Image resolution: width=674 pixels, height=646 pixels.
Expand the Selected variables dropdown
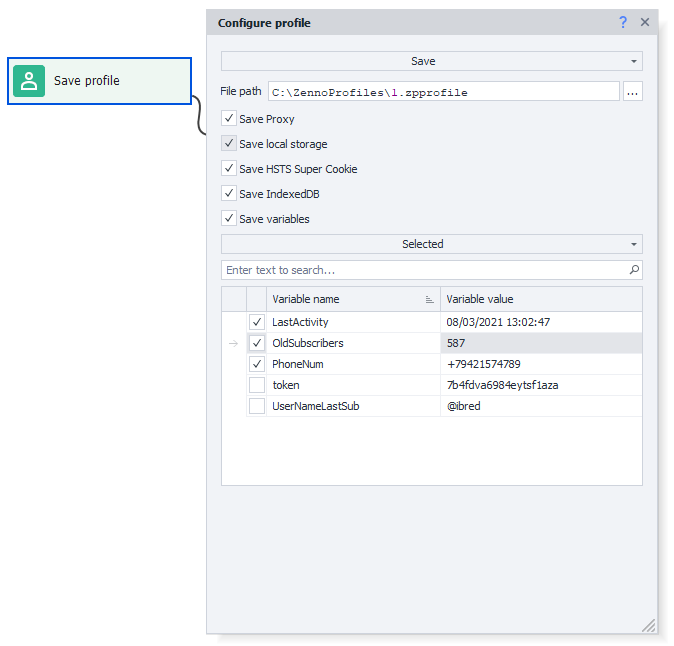pyautogui.click(x=431, y=244)
